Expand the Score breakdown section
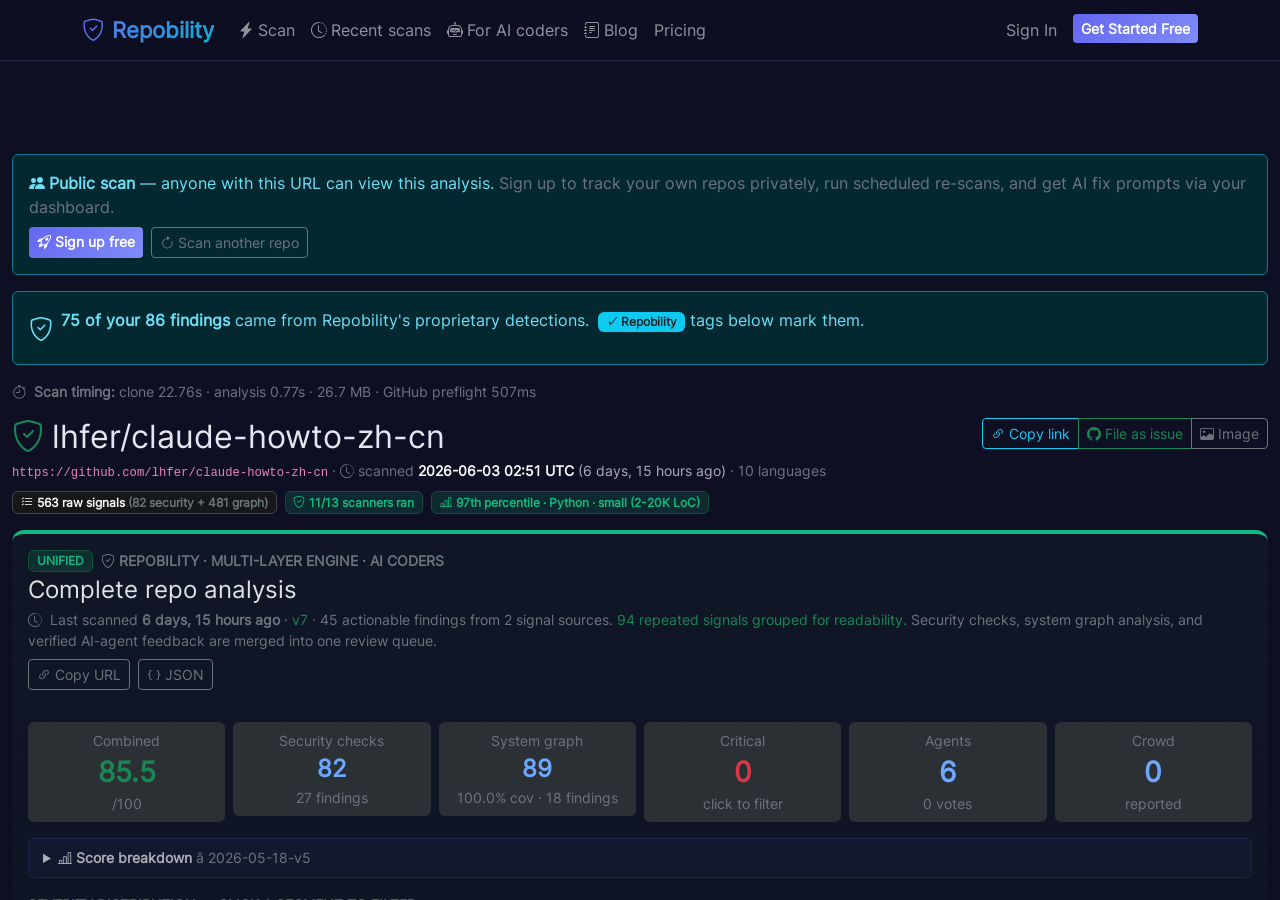1280x900 pixels. pos(640,858)
